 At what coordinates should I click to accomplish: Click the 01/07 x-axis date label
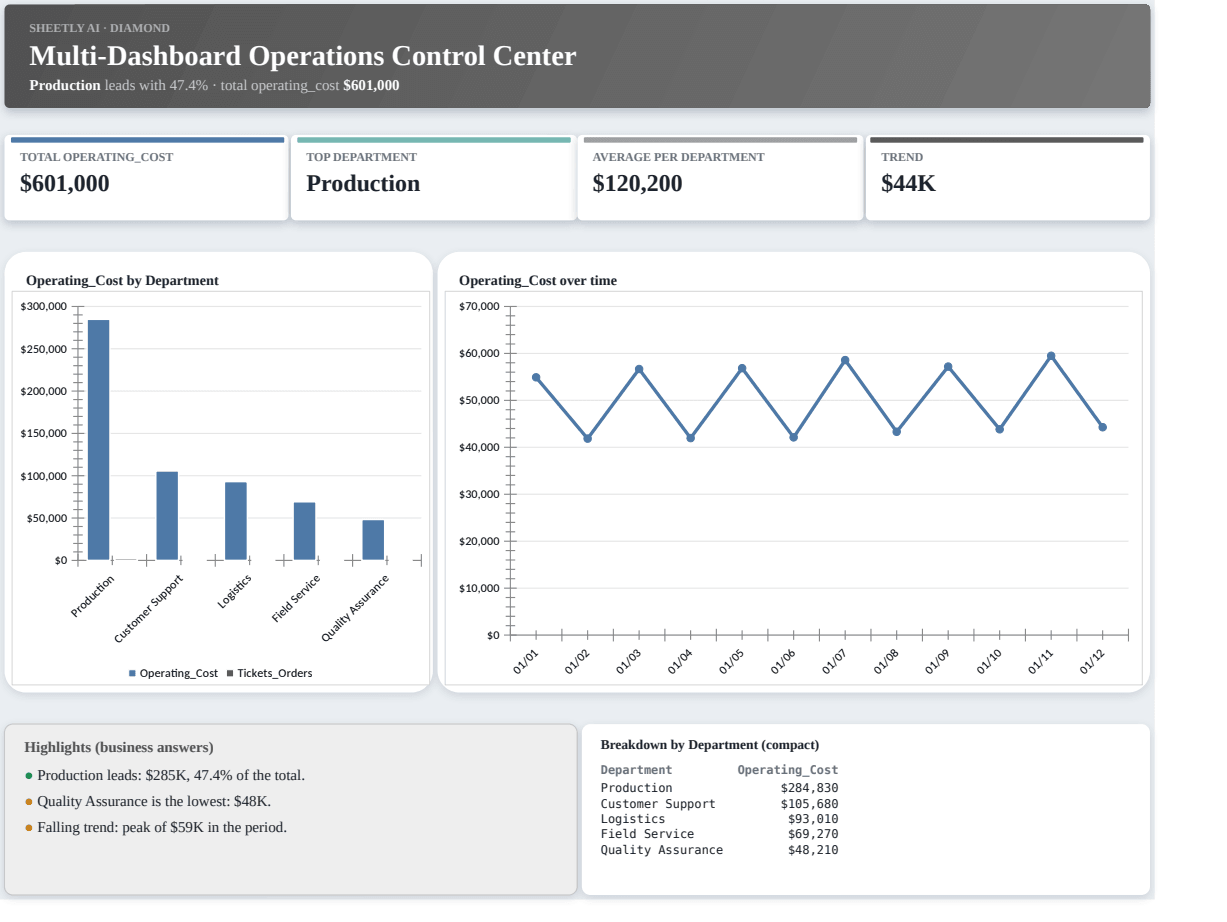(x=834, y=662)
